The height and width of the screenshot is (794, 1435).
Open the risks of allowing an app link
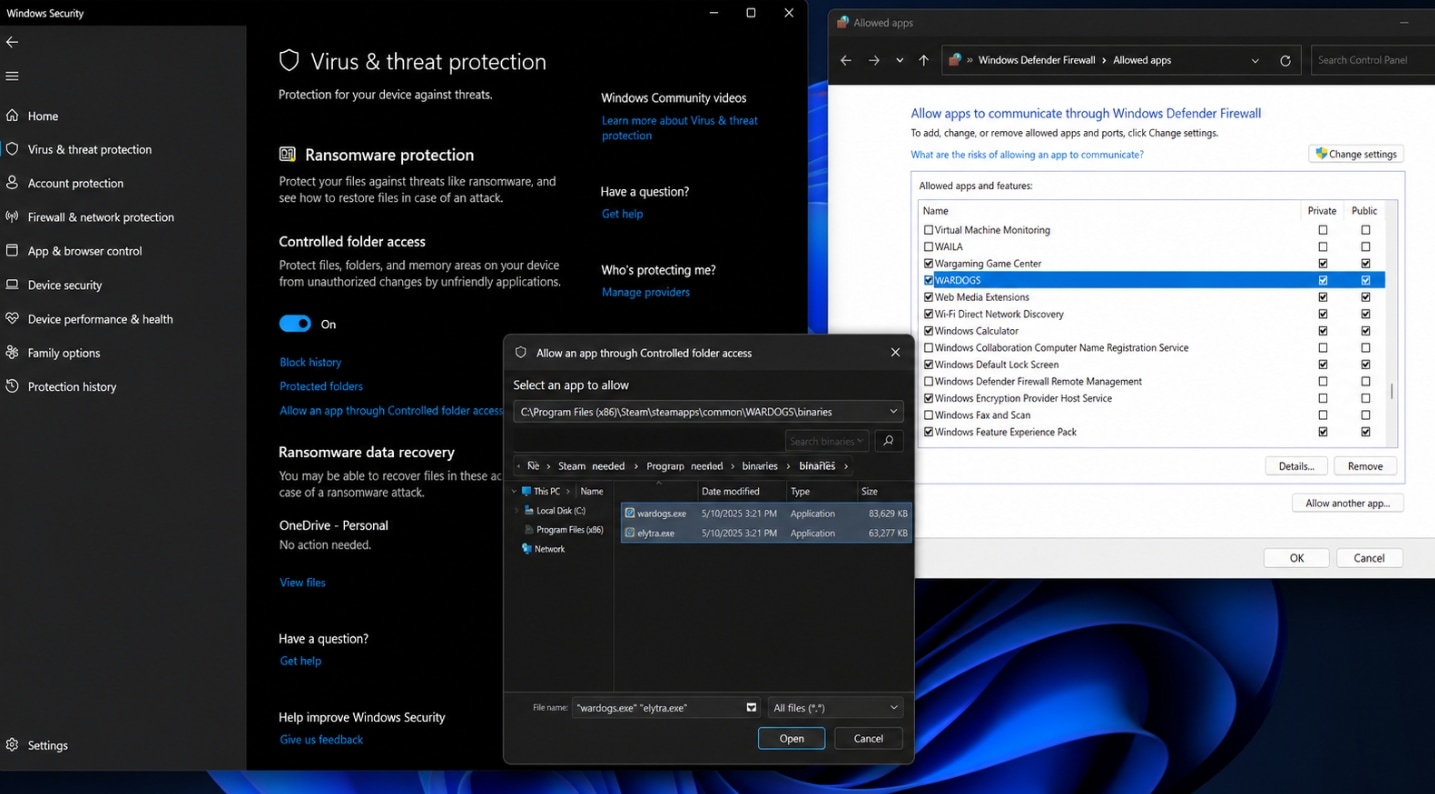(x=1026, y=155)
